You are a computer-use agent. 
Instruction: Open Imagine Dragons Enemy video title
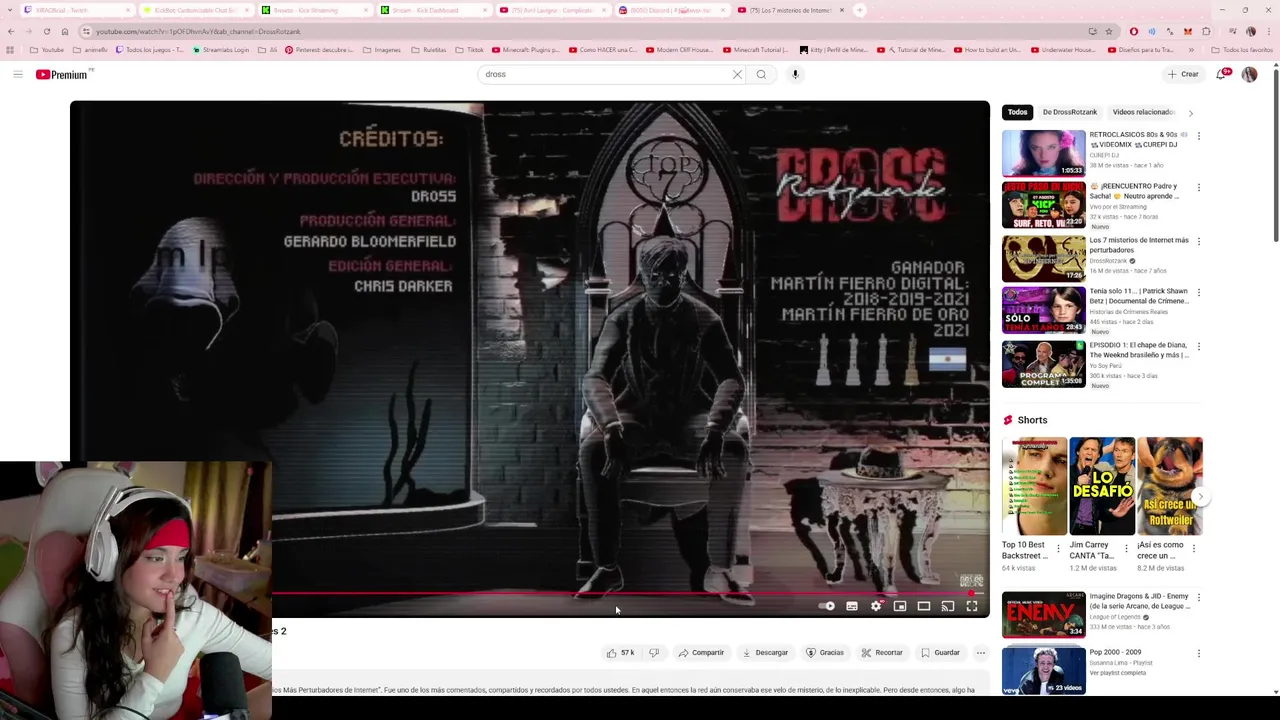coord(1139,601)
